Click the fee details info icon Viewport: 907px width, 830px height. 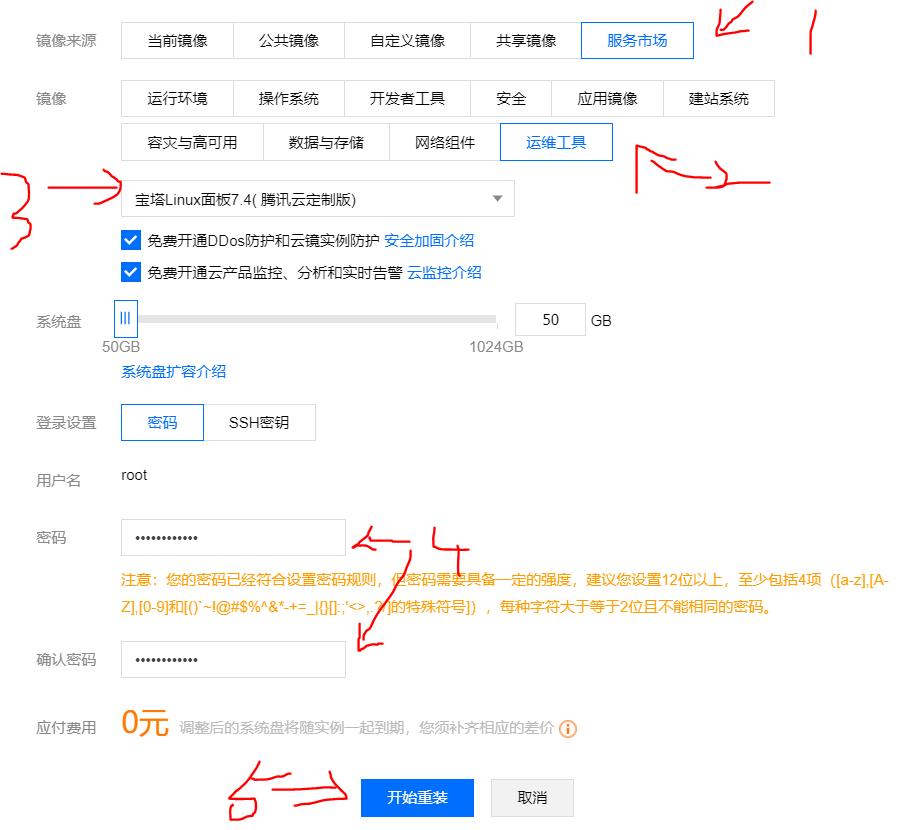click(x=568, y=729)
